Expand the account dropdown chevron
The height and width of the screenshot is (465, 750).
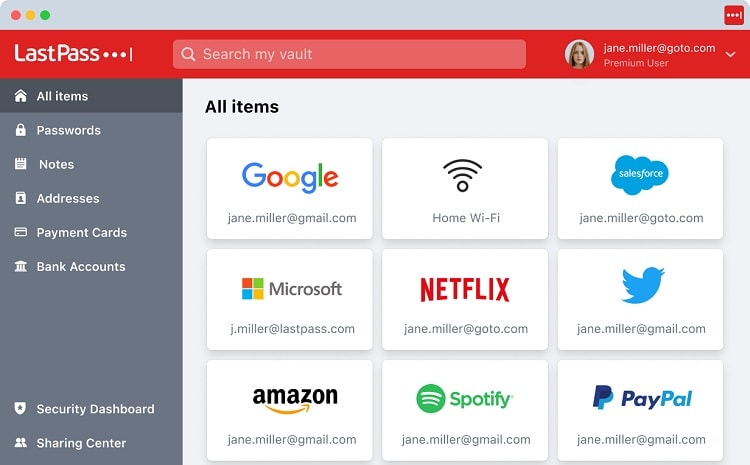click(x=730, y=55)
